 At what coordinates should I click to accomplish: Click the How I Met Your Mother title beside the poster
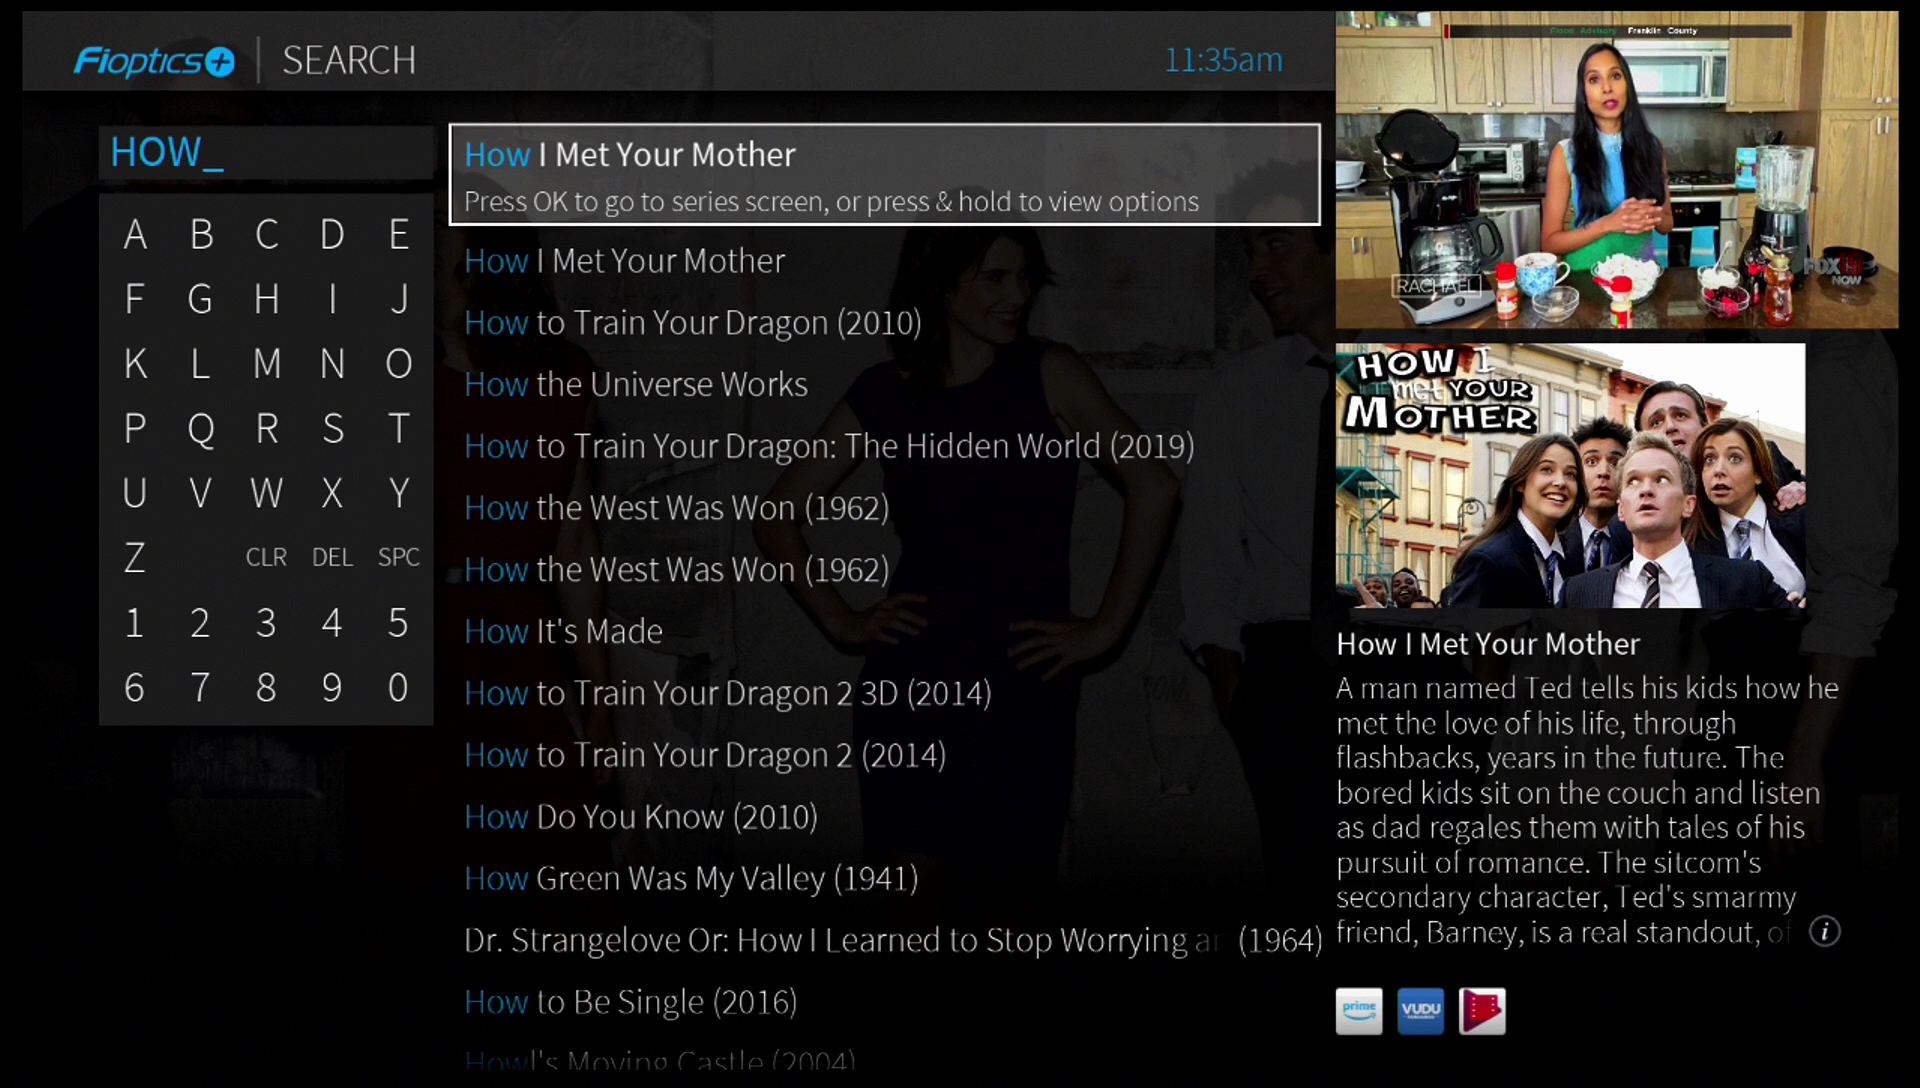coord(1488,644)
